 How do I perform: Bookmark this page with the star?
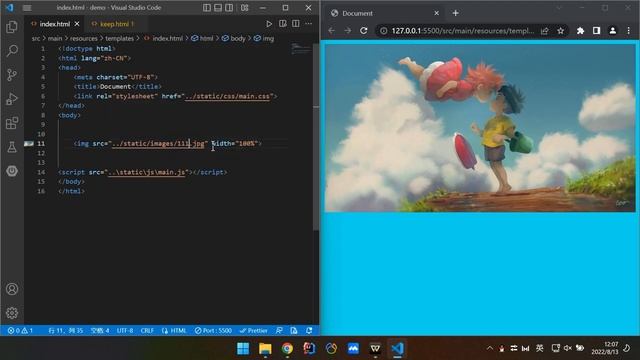[561, 31]
